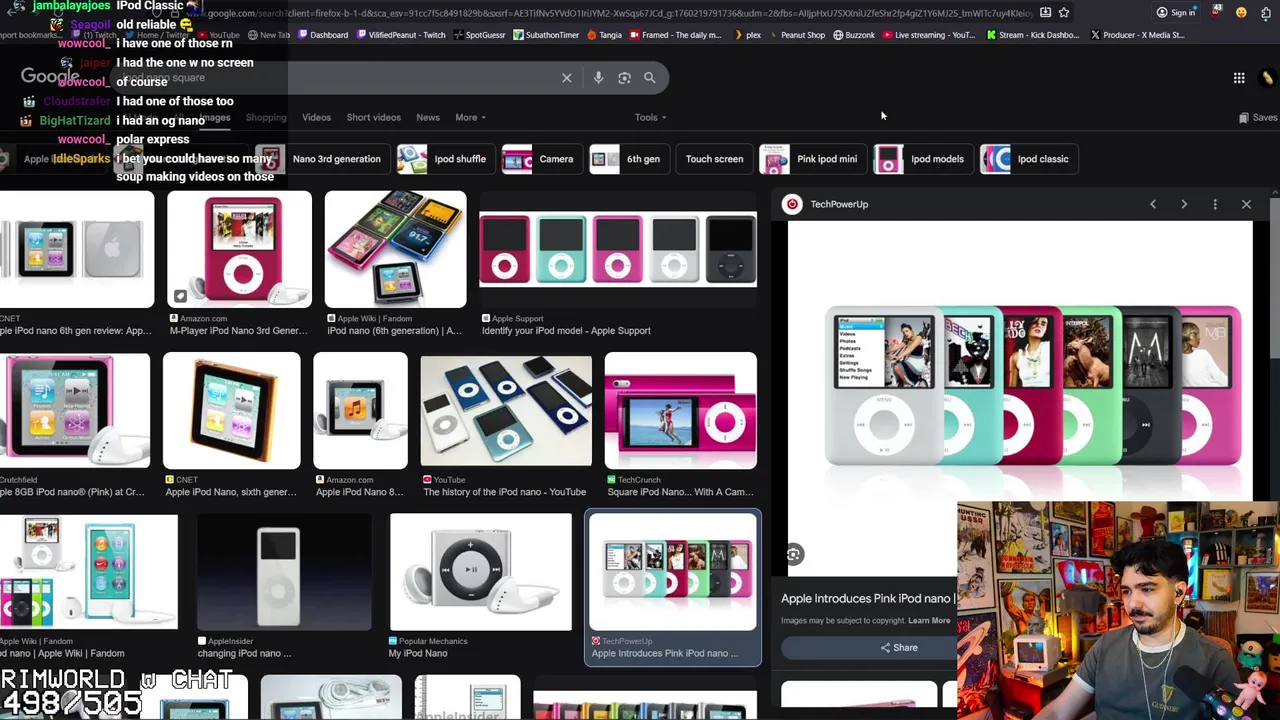Click the magnifier search button
The height and width of the screenshot is (720, 1280).
coord(650,78)
